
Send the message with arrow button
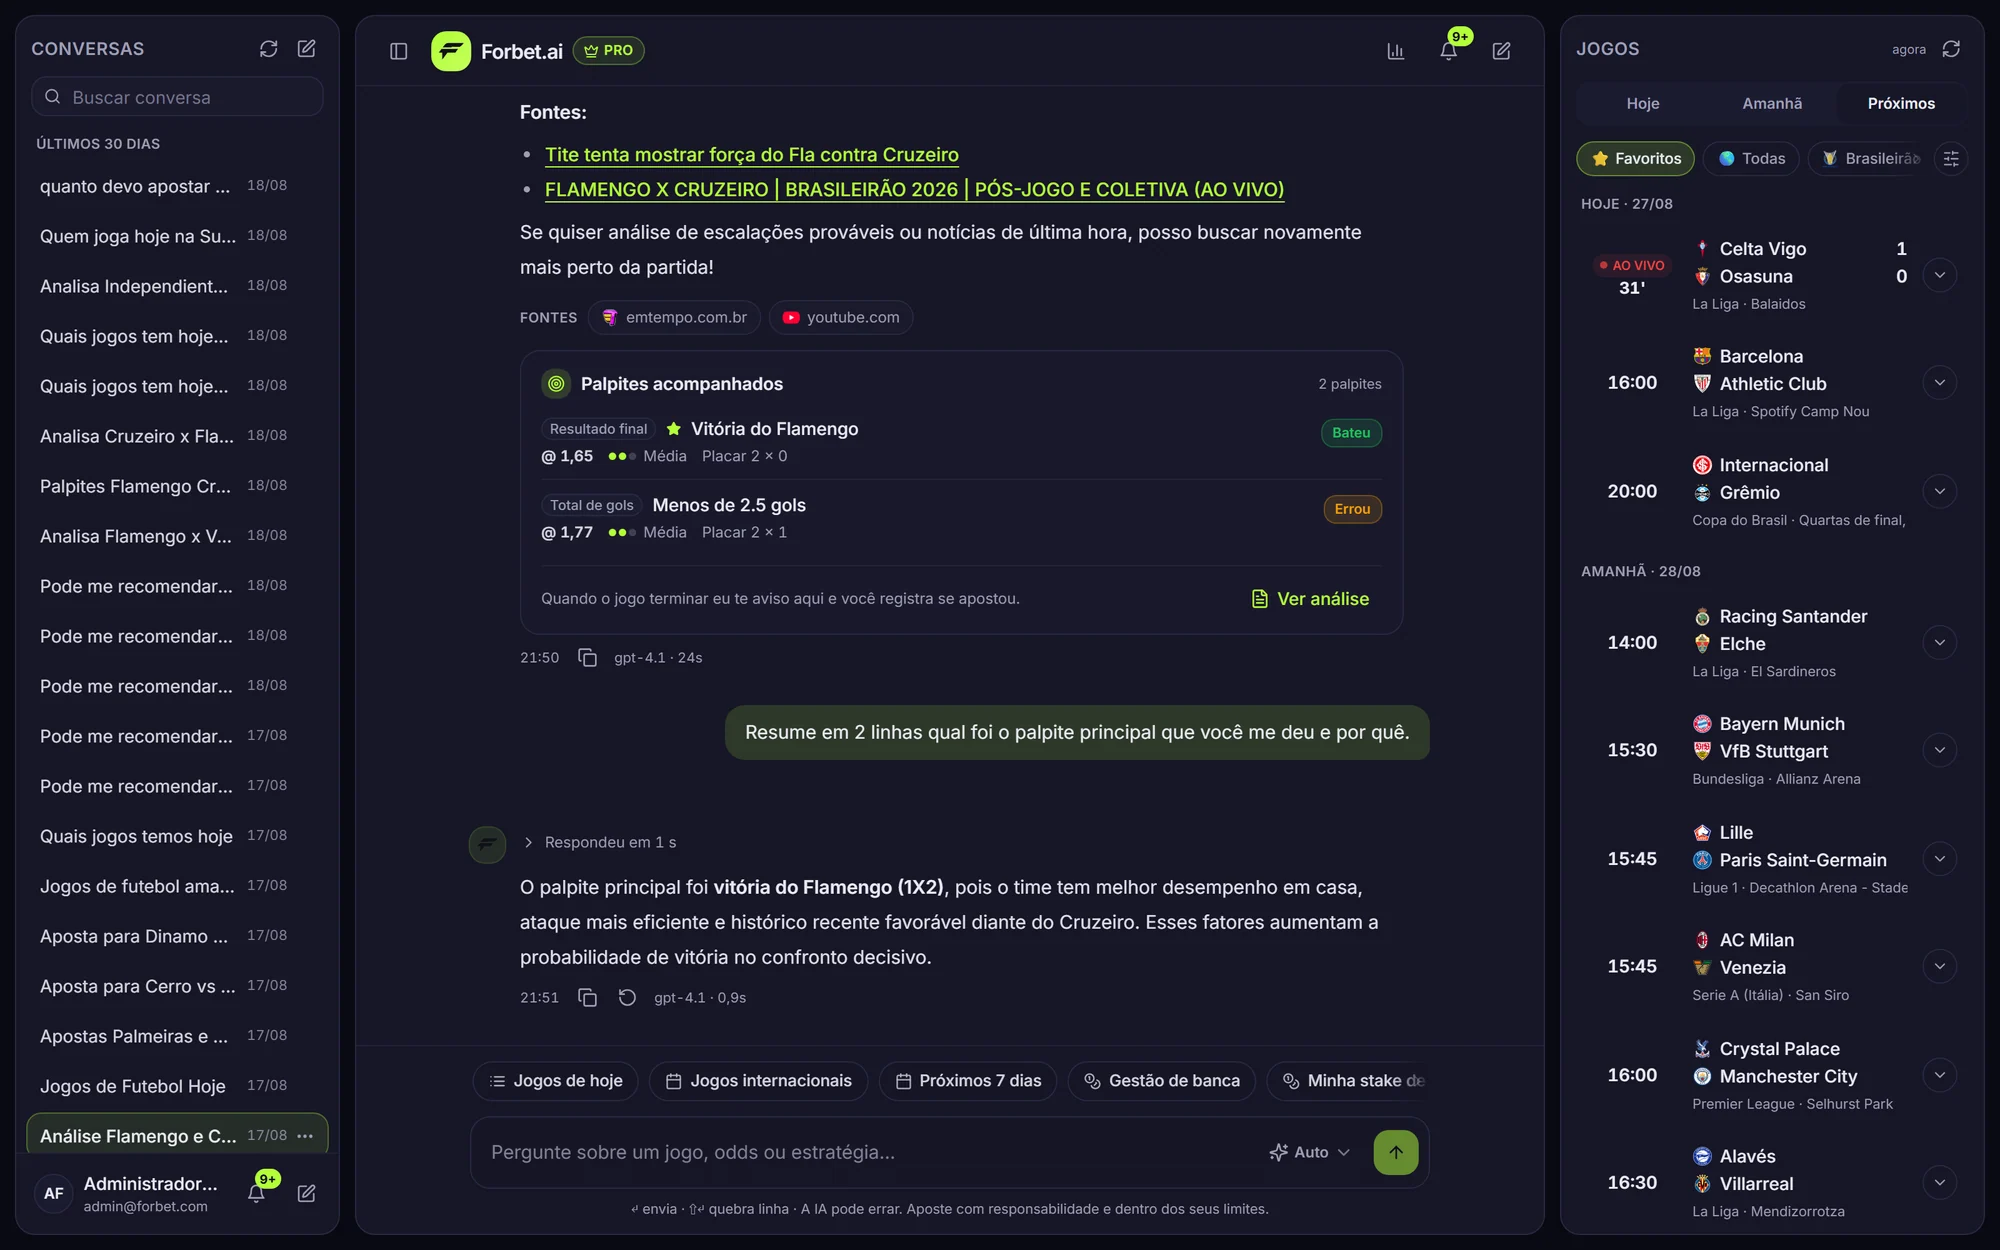click(1395, 1152)
